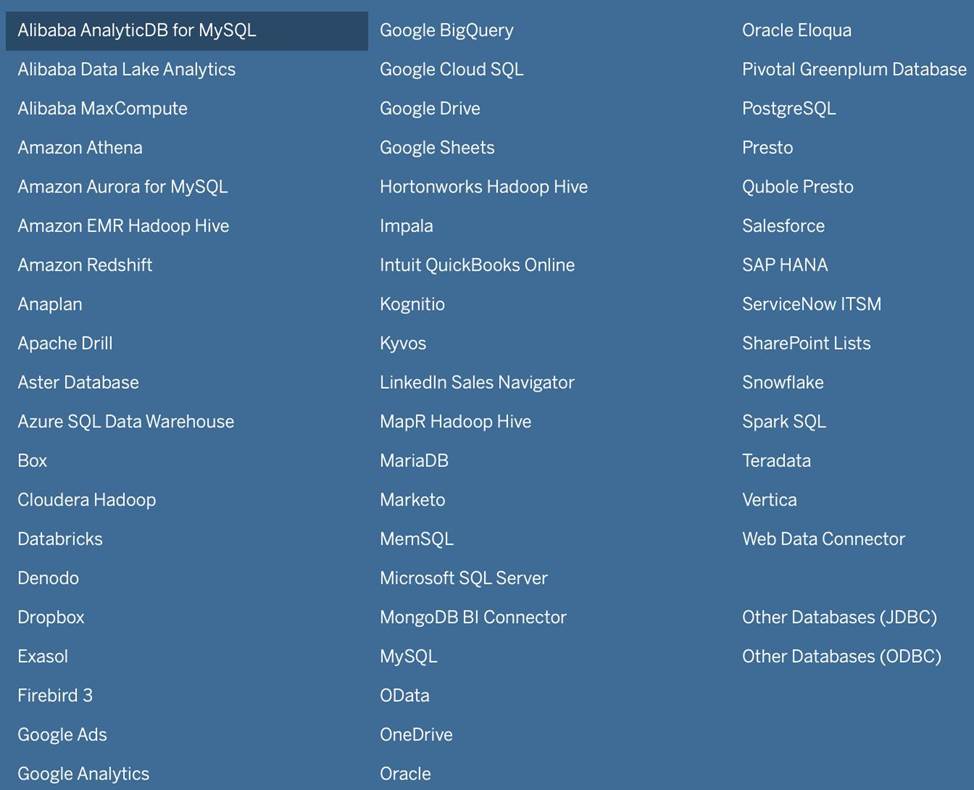The image size is (974, 790).
Task: Select Google Sheets data source
Action: pos(437,148)
